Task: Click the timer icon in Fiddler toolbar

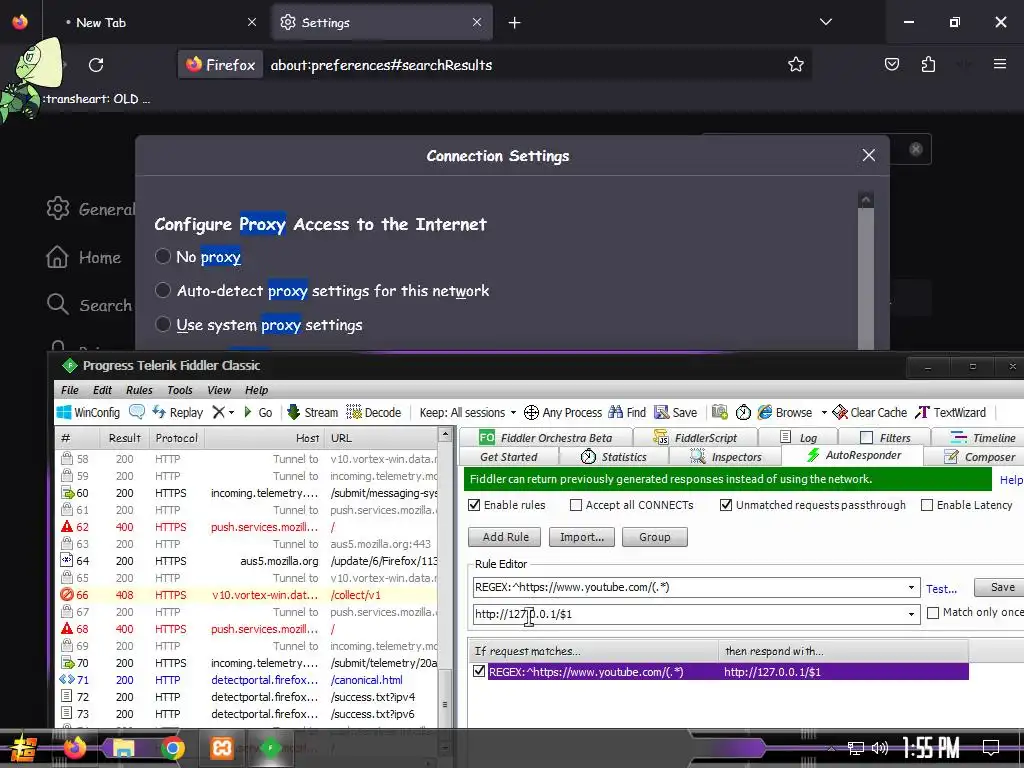Action: pyautogui.click(x=743, y=412)
